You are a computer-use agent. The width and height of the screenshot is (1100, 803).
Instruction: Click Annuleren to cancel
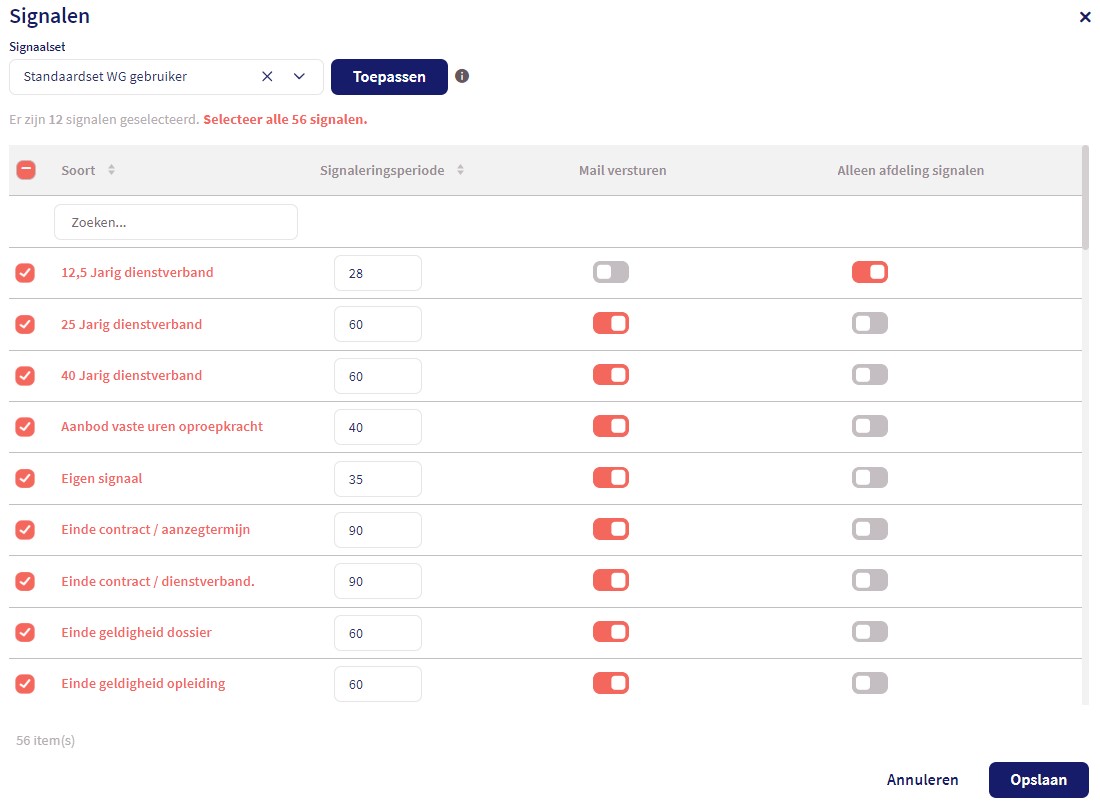point(922,780)
